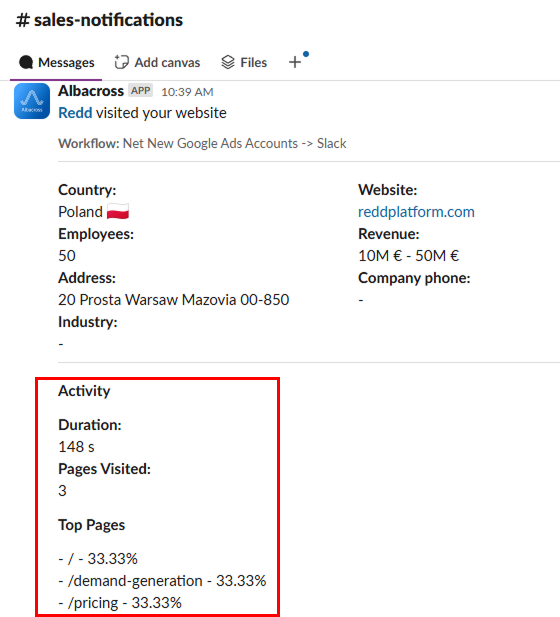Image resolution: width=560 pixels, height=617 pixels.
Task: Click the Albacross sender name
Action: coord(91,91)
